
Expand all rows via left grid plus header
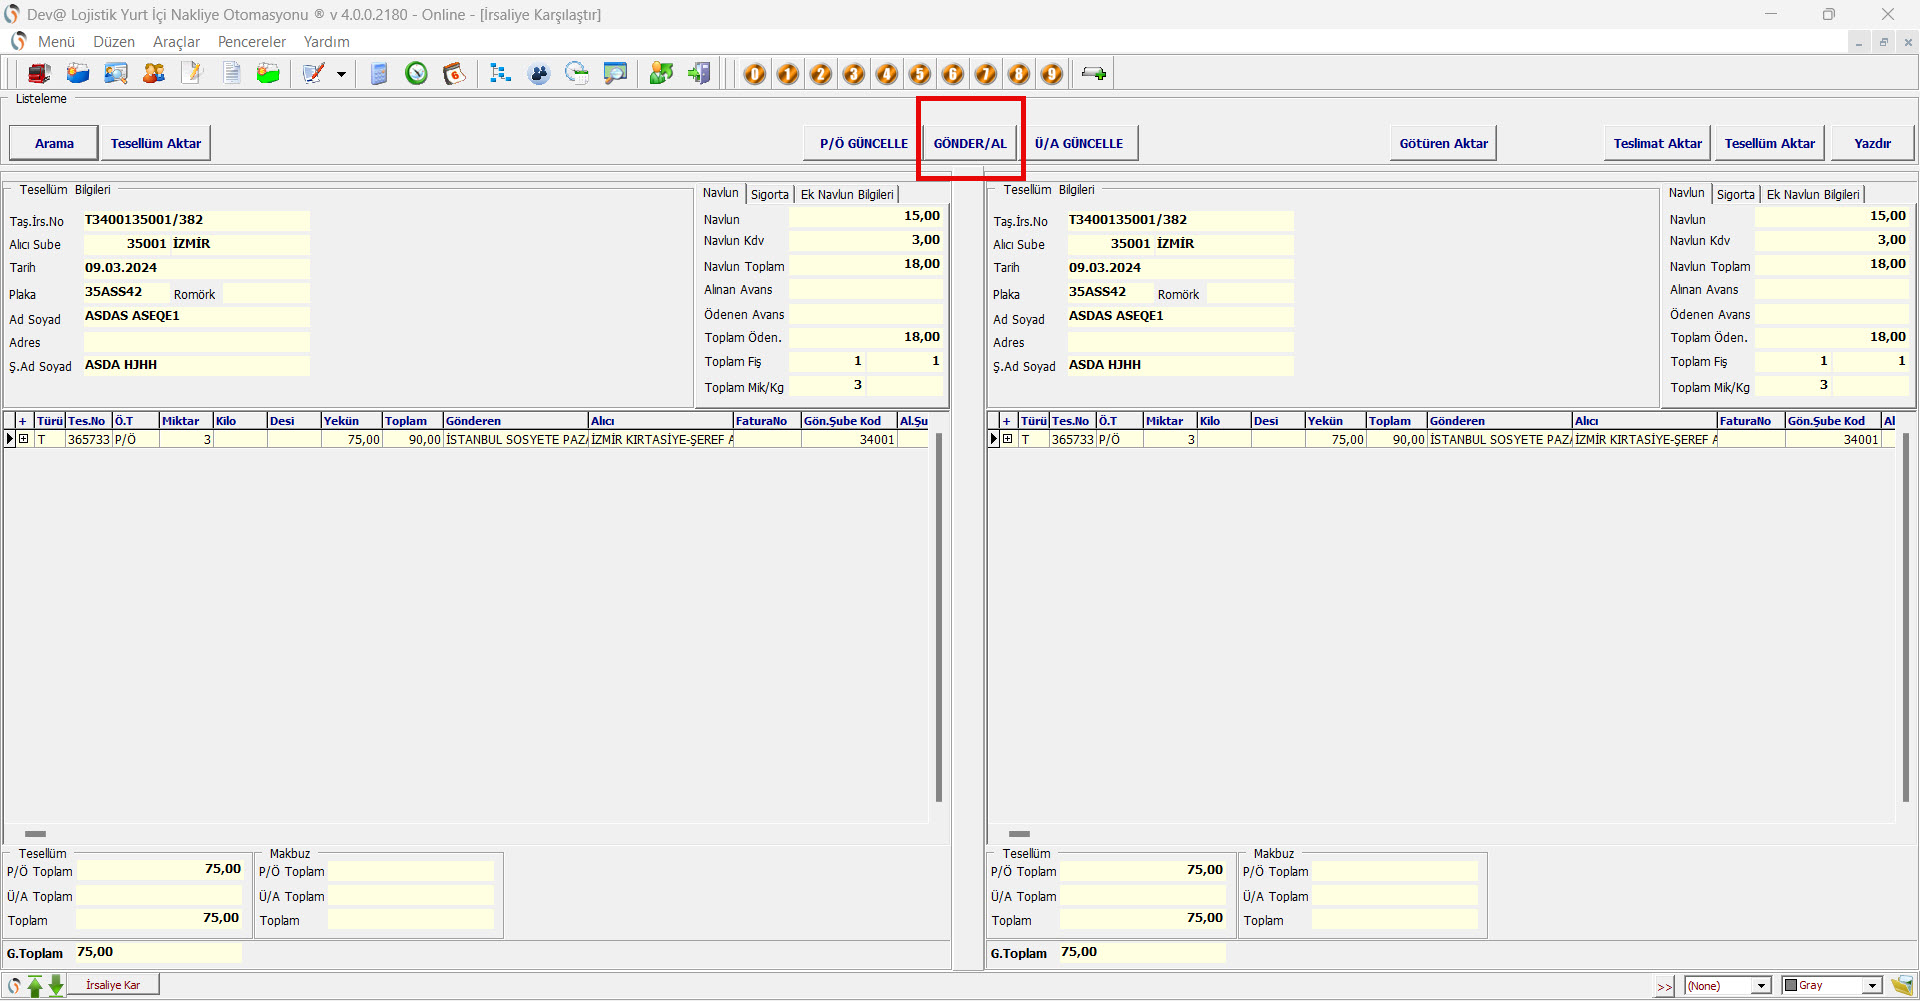point(22,421)
